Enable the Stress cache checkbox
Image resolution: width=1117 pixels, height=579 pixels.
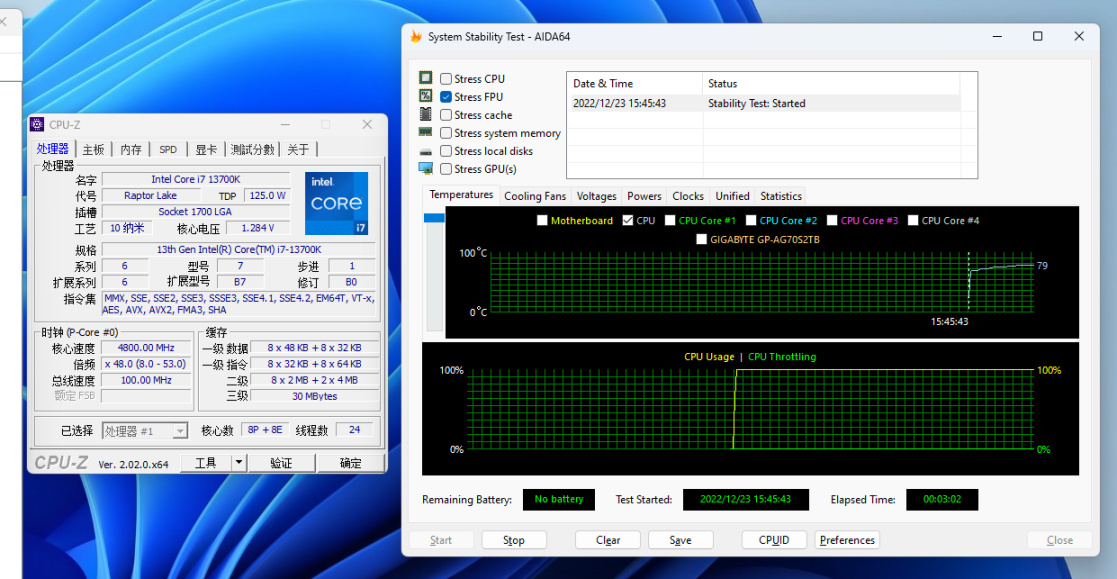pos(446,115)
